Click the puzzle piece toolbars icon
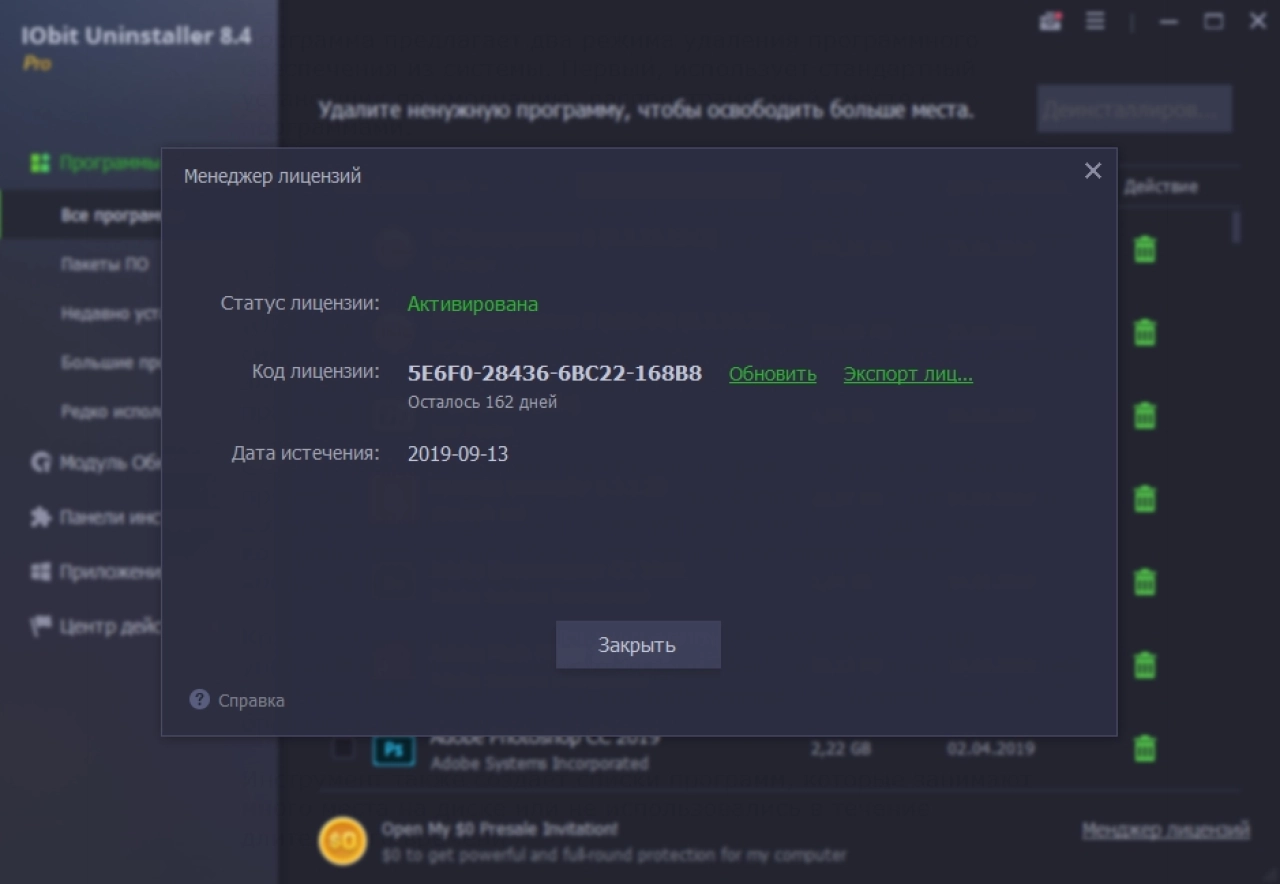The image size is (1280, 884). [x=40, y=518]
